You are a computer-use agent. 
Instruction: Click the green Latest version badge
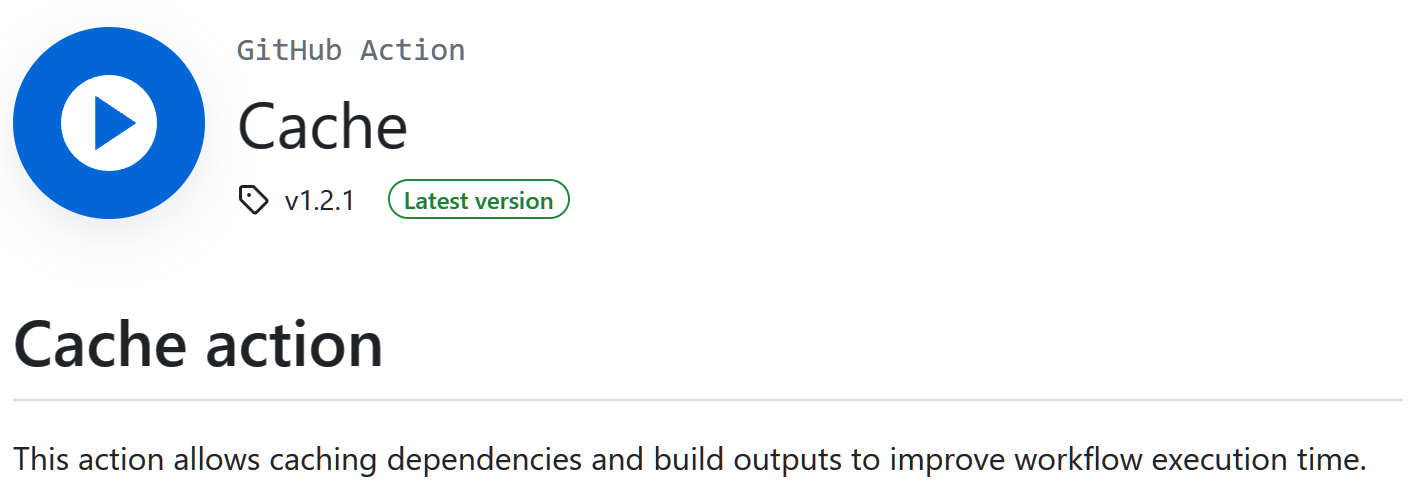(x=478, y=200)
